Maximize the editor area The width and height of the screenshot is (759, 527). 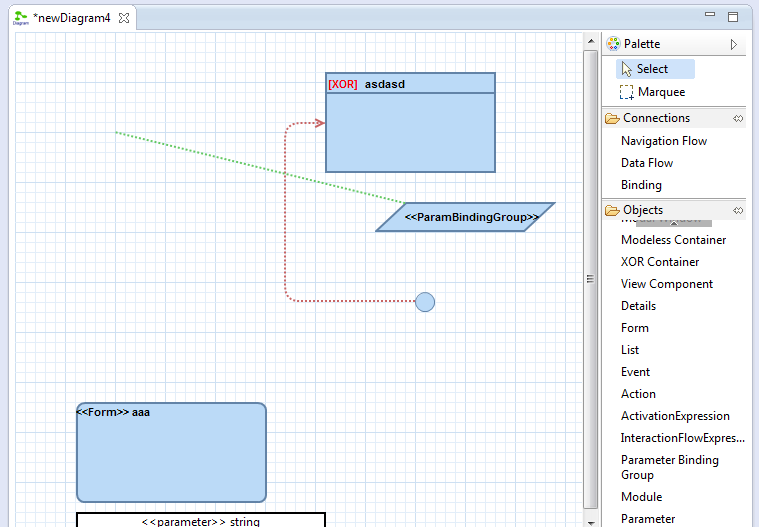733,17
